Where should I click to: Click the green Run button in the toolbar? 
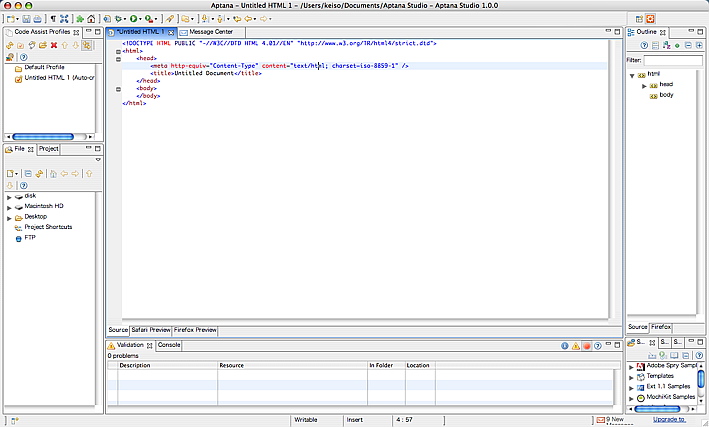(x=134, y=19)
